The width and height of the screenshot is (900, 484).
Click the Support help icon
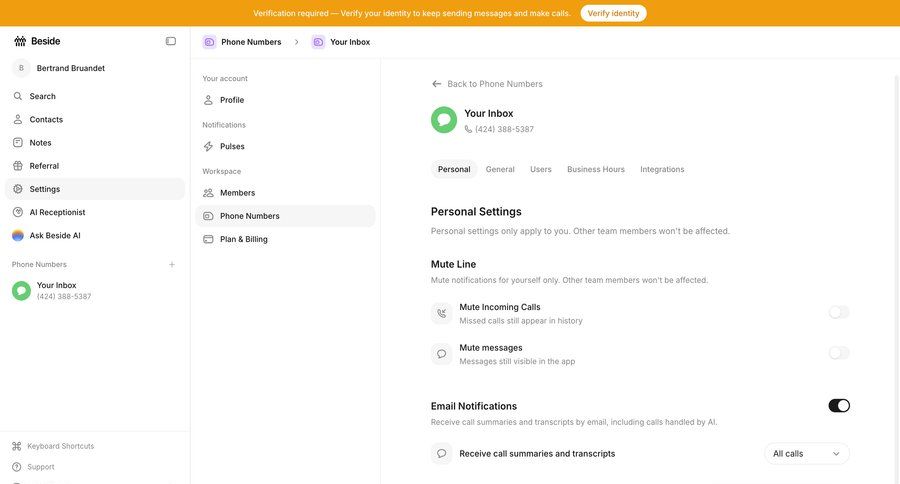coord(17,467)
